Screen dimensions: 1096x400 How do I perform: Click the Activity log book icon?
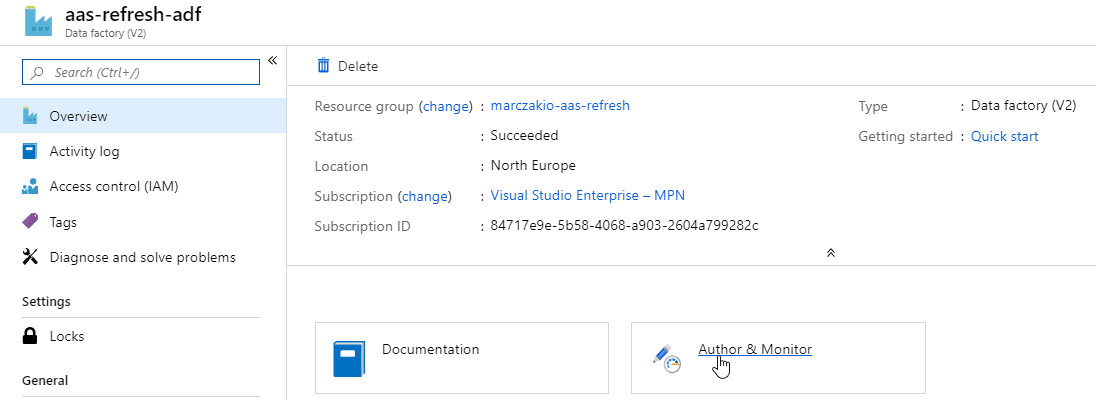click(x=30, y=152)
